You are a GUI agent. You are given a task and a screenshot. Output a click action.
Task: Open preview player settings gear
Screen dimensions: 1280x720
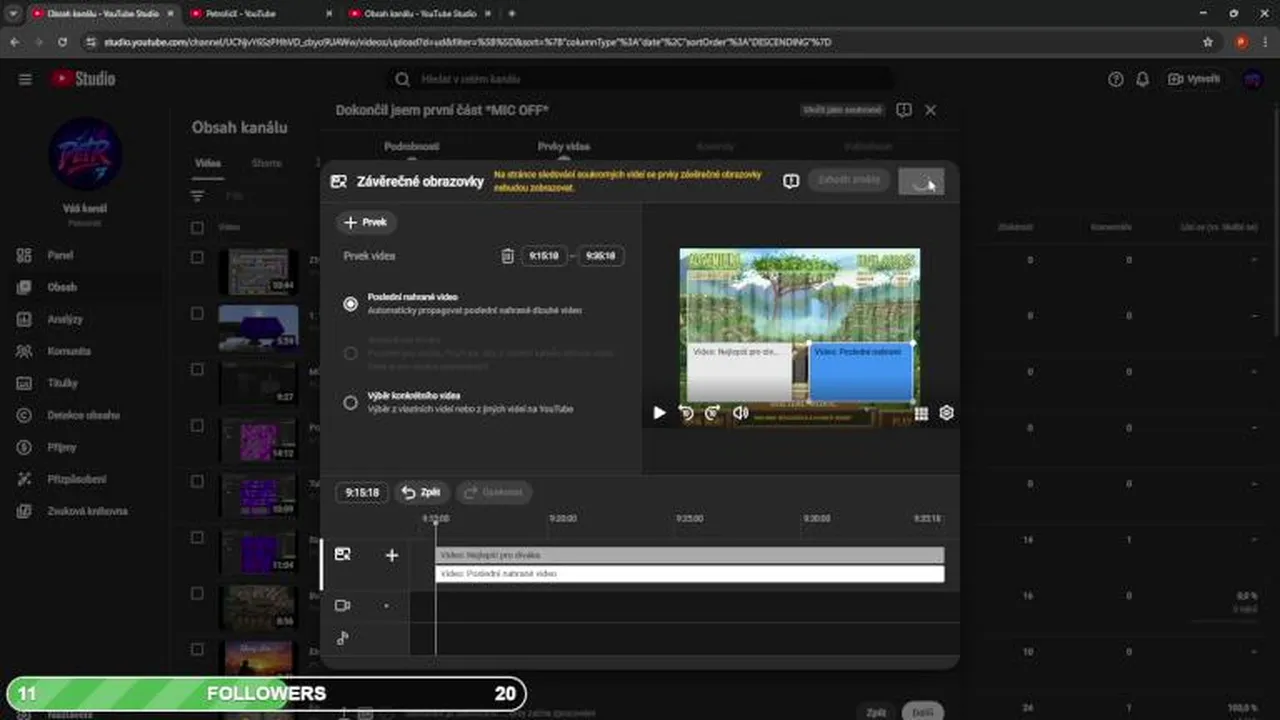click(x=947, y=413)
